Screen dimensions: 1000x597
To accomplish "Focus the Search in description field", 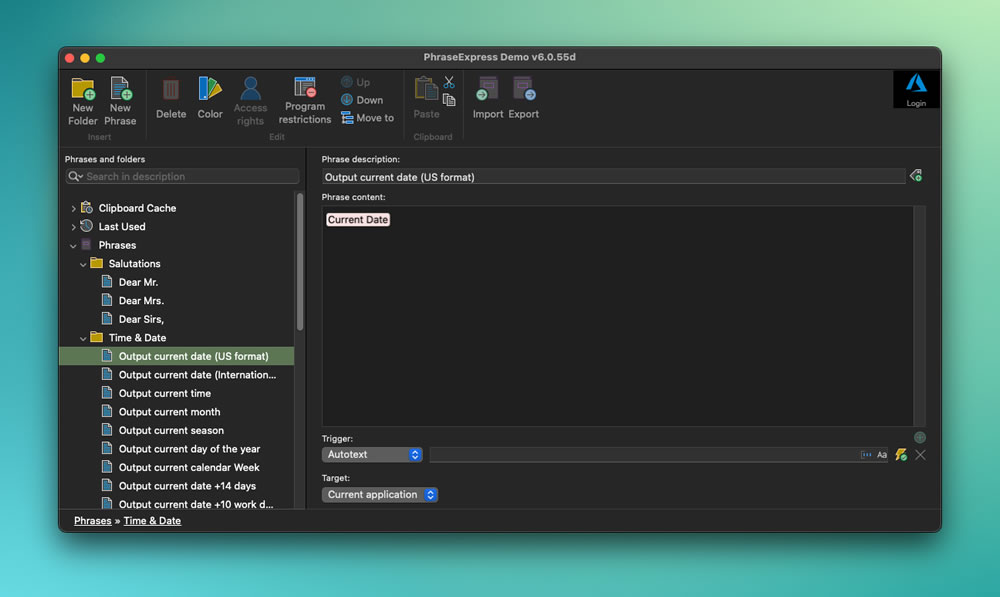I will (x=182, y=176).
